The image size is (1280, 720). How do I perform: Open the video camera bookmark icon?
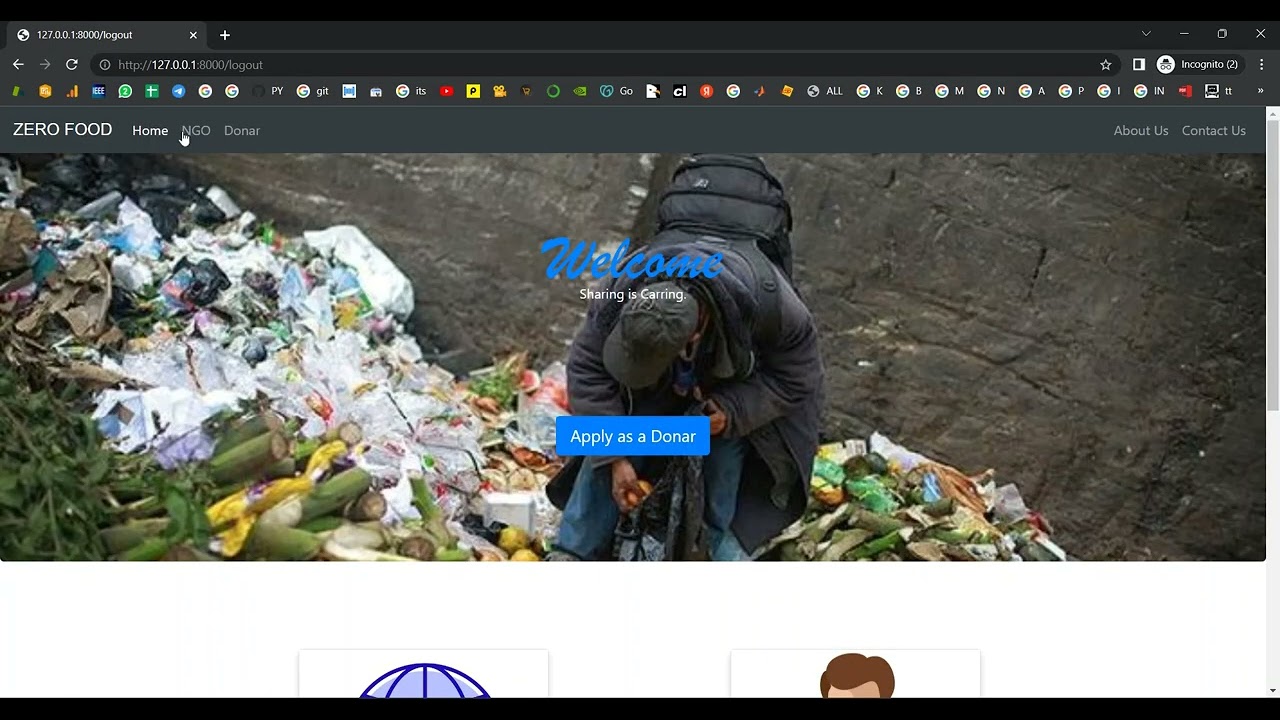(x=500, y=91)
